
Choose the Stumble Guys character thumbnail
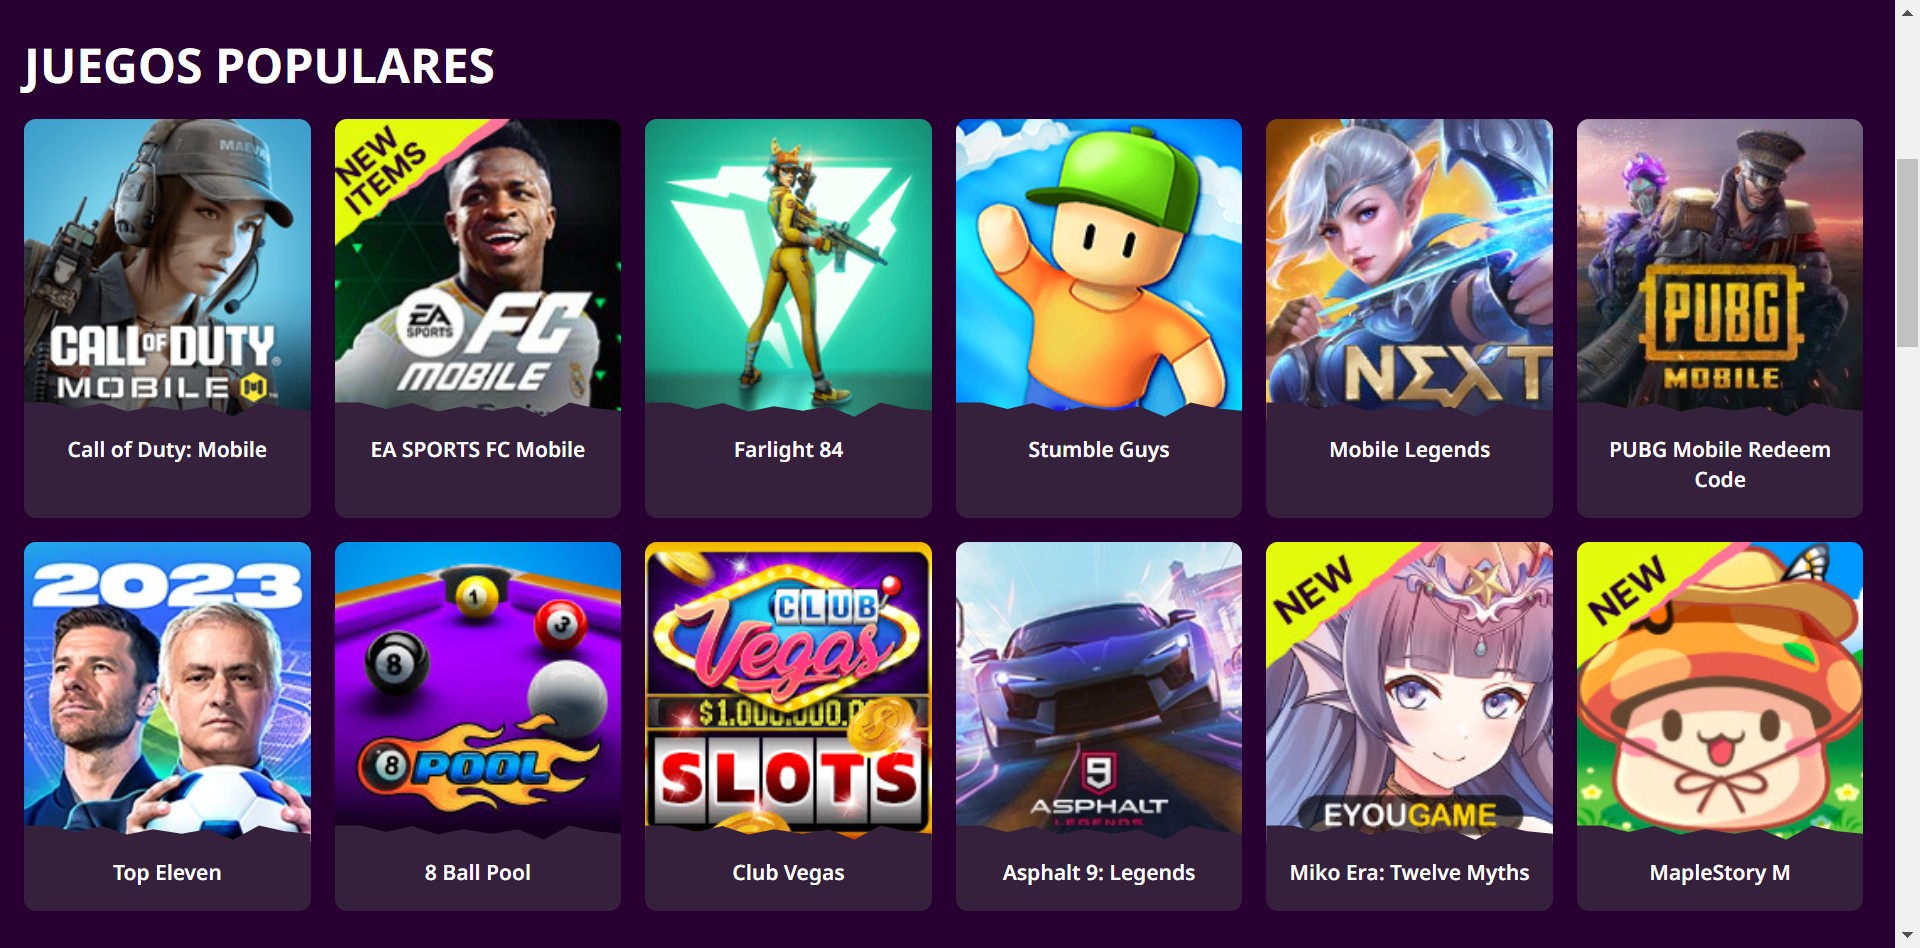(x=1099, y=265)
